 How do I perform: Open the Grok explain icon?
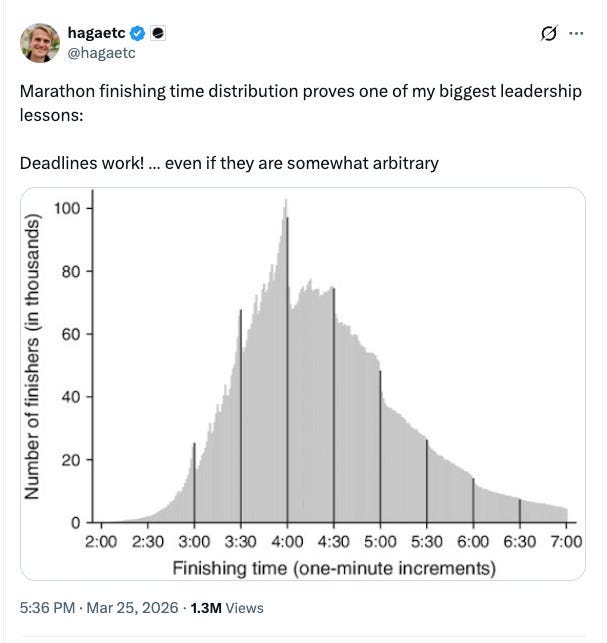pos(549,33)
